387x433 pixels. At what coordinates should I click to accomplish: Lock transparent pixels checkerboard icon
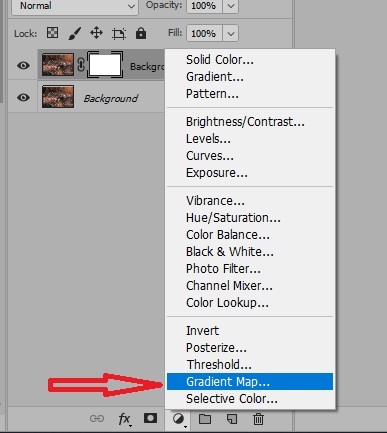click(52, 33)
